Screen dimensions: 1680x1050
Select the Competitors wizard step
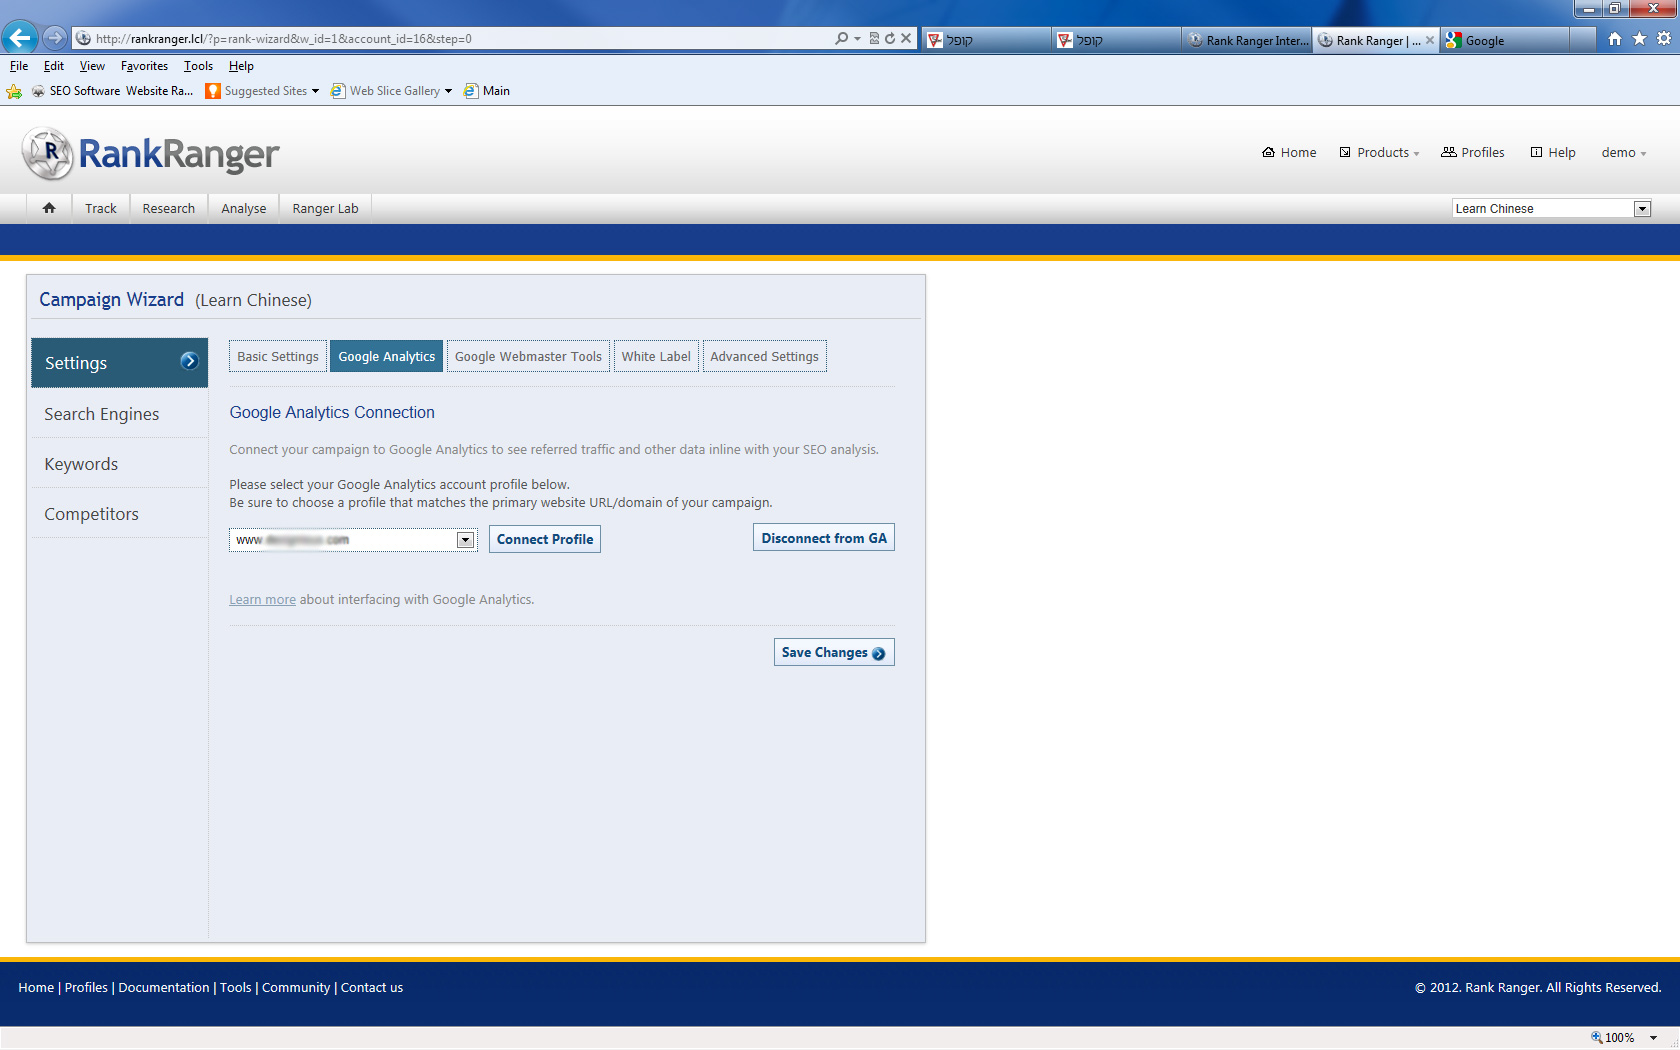(120, 514)
